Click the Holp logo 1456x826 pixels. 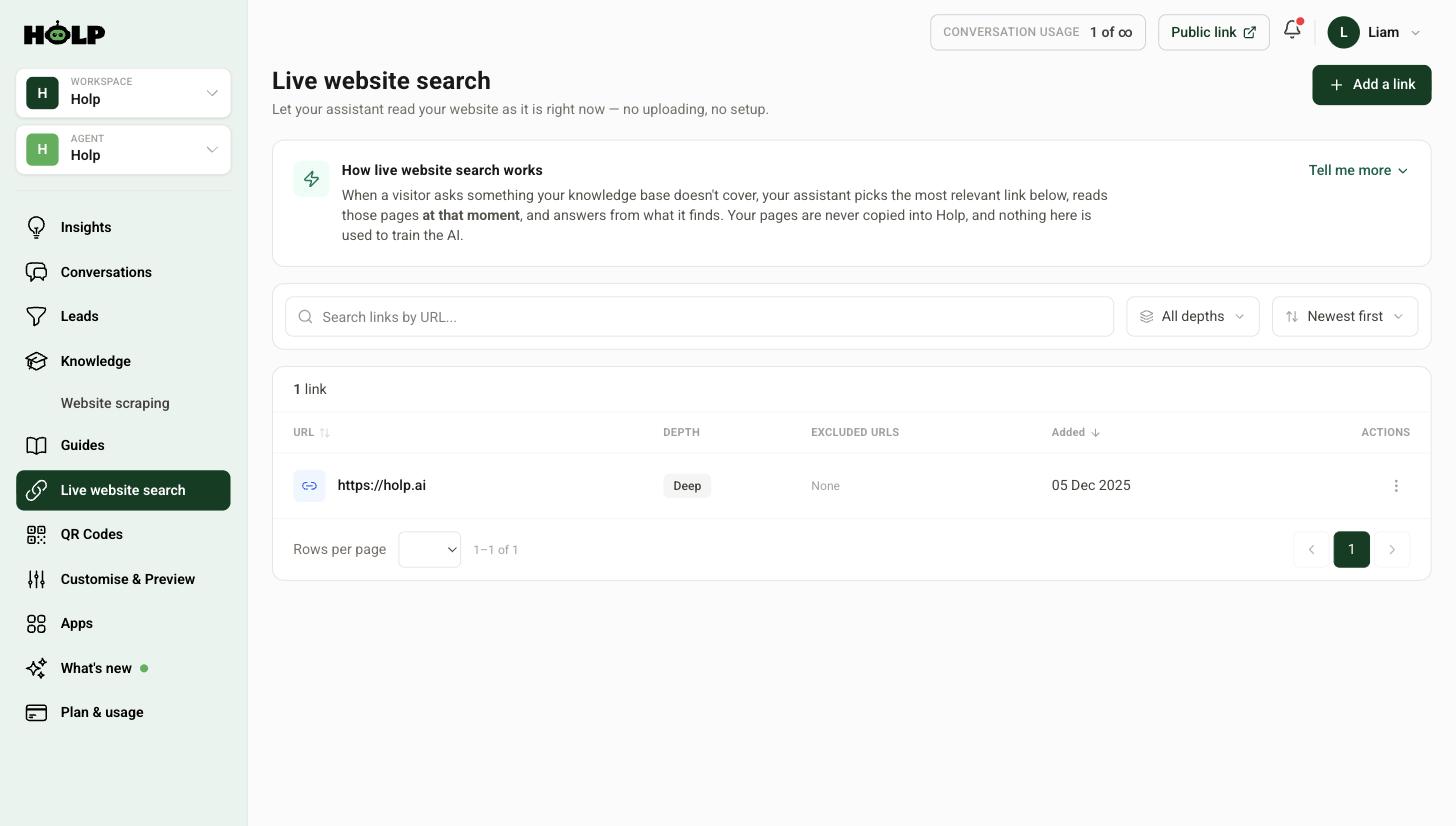point(64,33)
